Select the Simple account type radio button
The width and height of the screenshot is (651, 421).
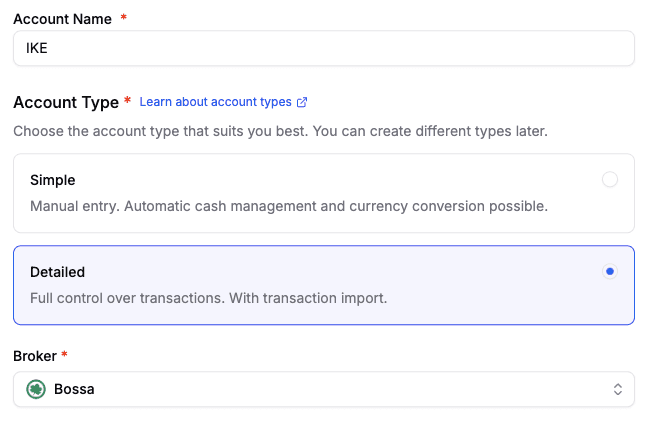609,179
